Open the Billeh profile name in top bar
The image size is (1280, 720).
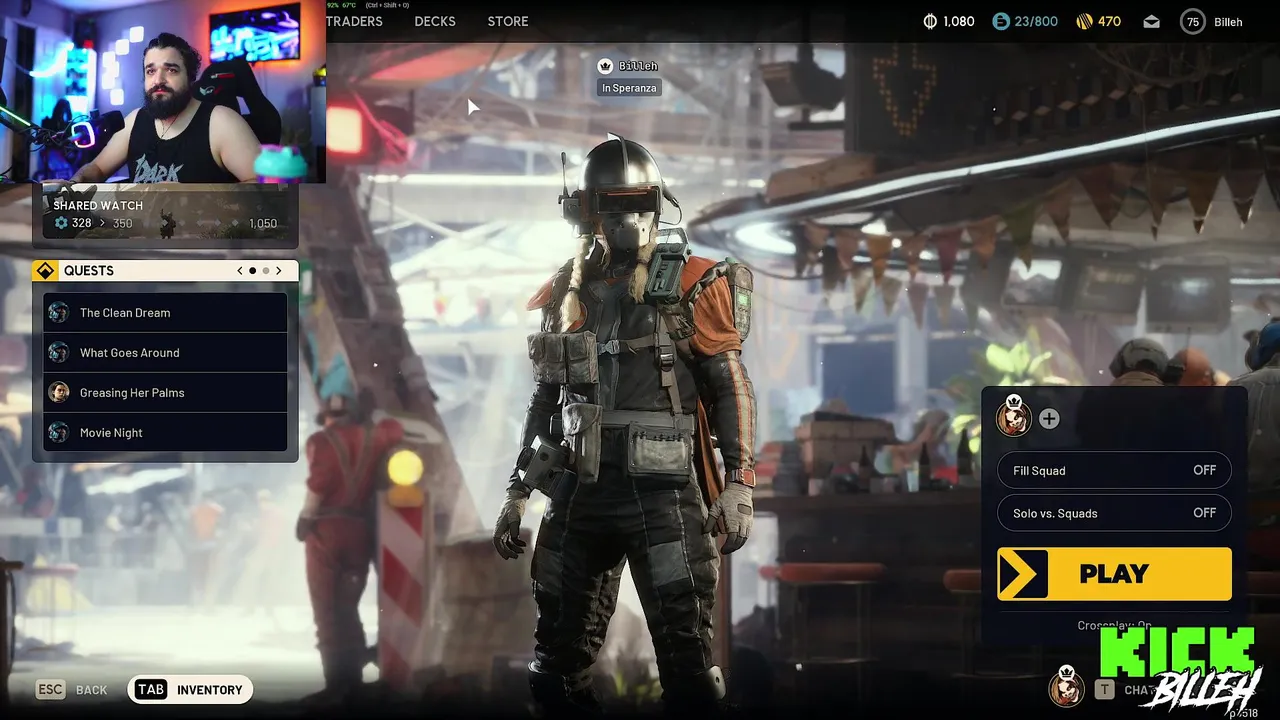tap(1228, 21)
